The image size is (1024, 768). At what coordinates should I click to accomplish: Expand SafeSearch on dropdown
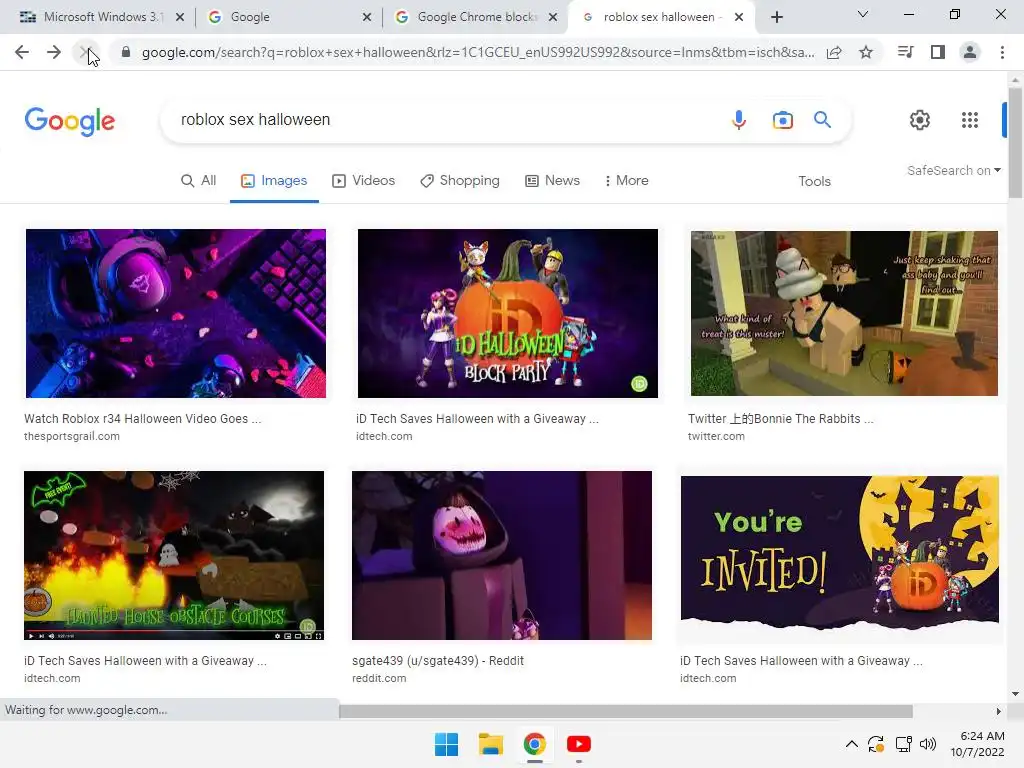[x=953, y=170]
